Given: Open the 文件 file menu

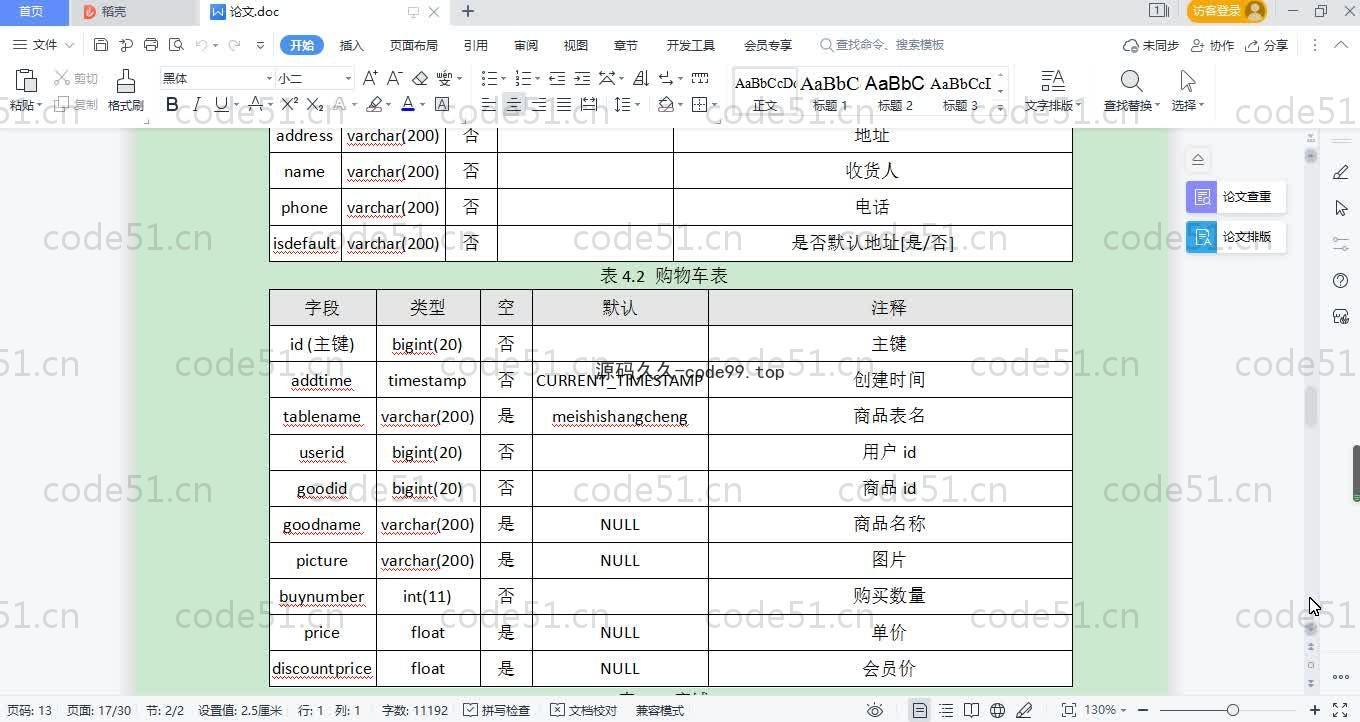Looking at the screenshot, I should coord(44,45).
